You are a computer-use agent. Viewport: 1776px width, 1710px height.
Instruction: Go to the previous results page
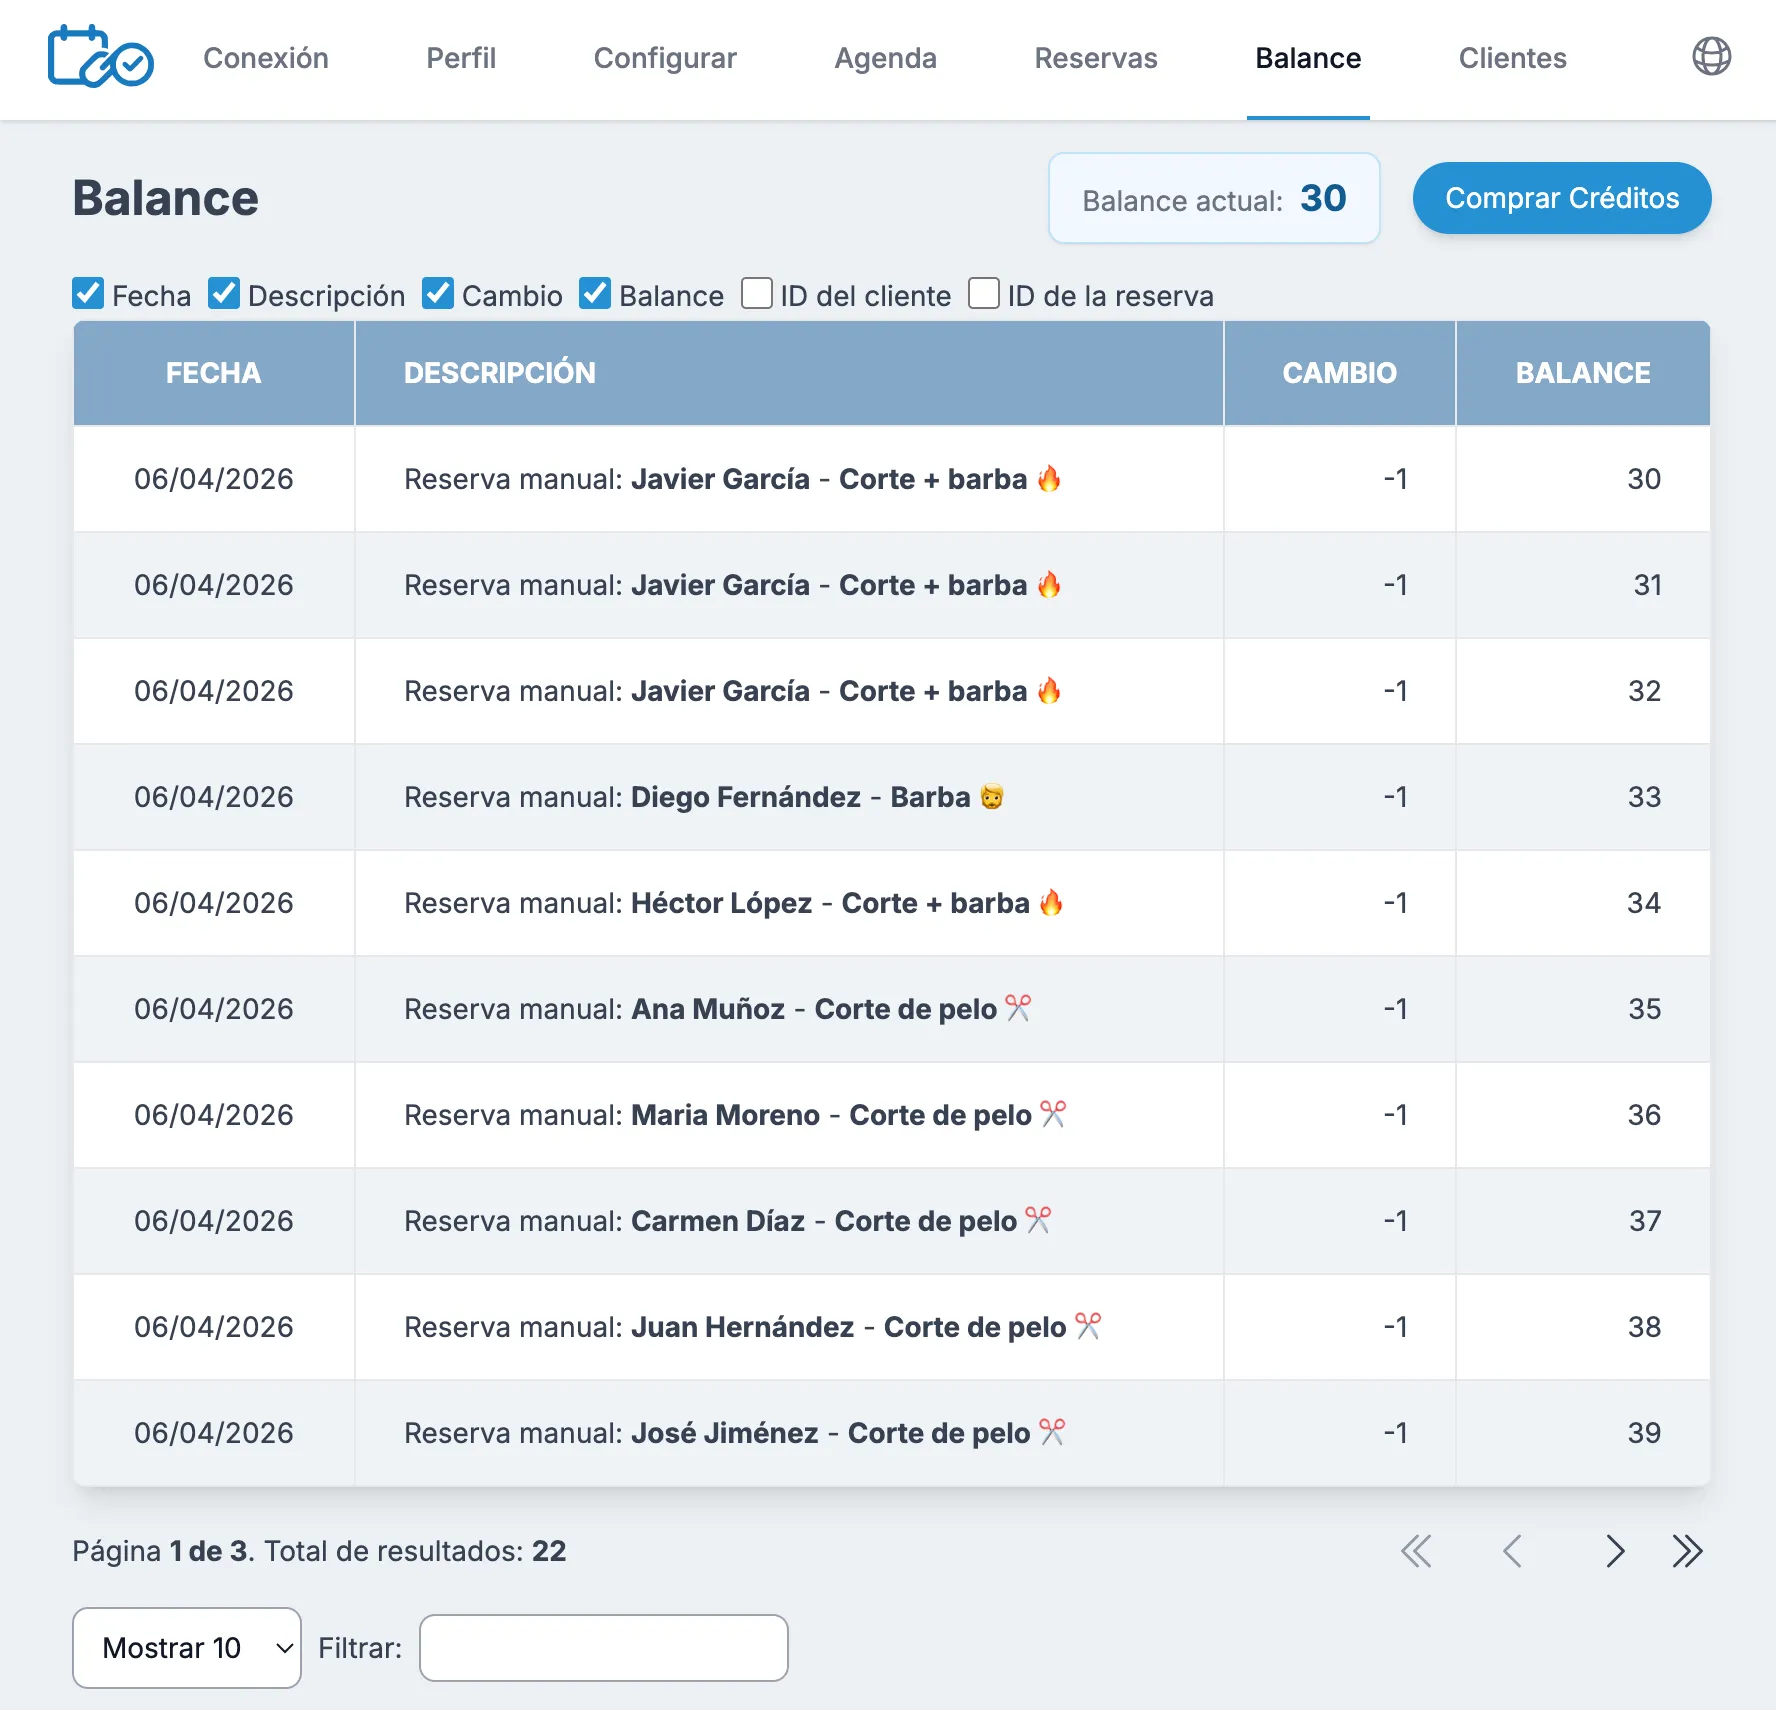click(x=1512, y=1551)
